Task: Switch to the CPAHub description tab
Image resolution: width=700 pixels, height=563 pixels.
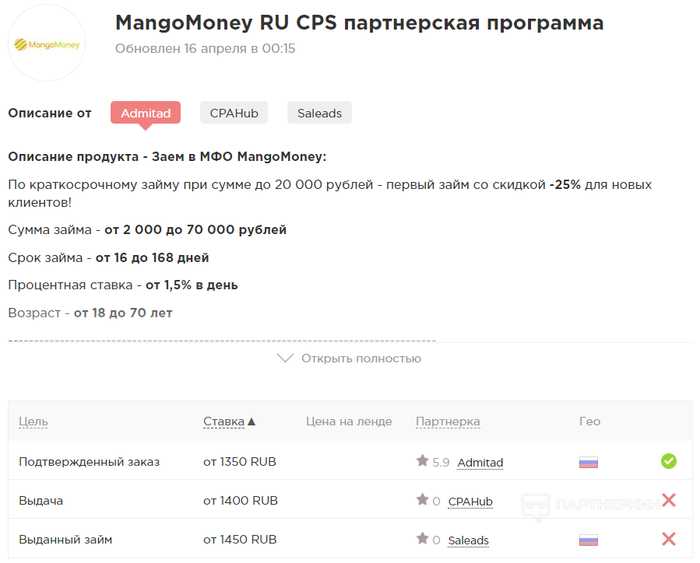Action: coord(234,113)
